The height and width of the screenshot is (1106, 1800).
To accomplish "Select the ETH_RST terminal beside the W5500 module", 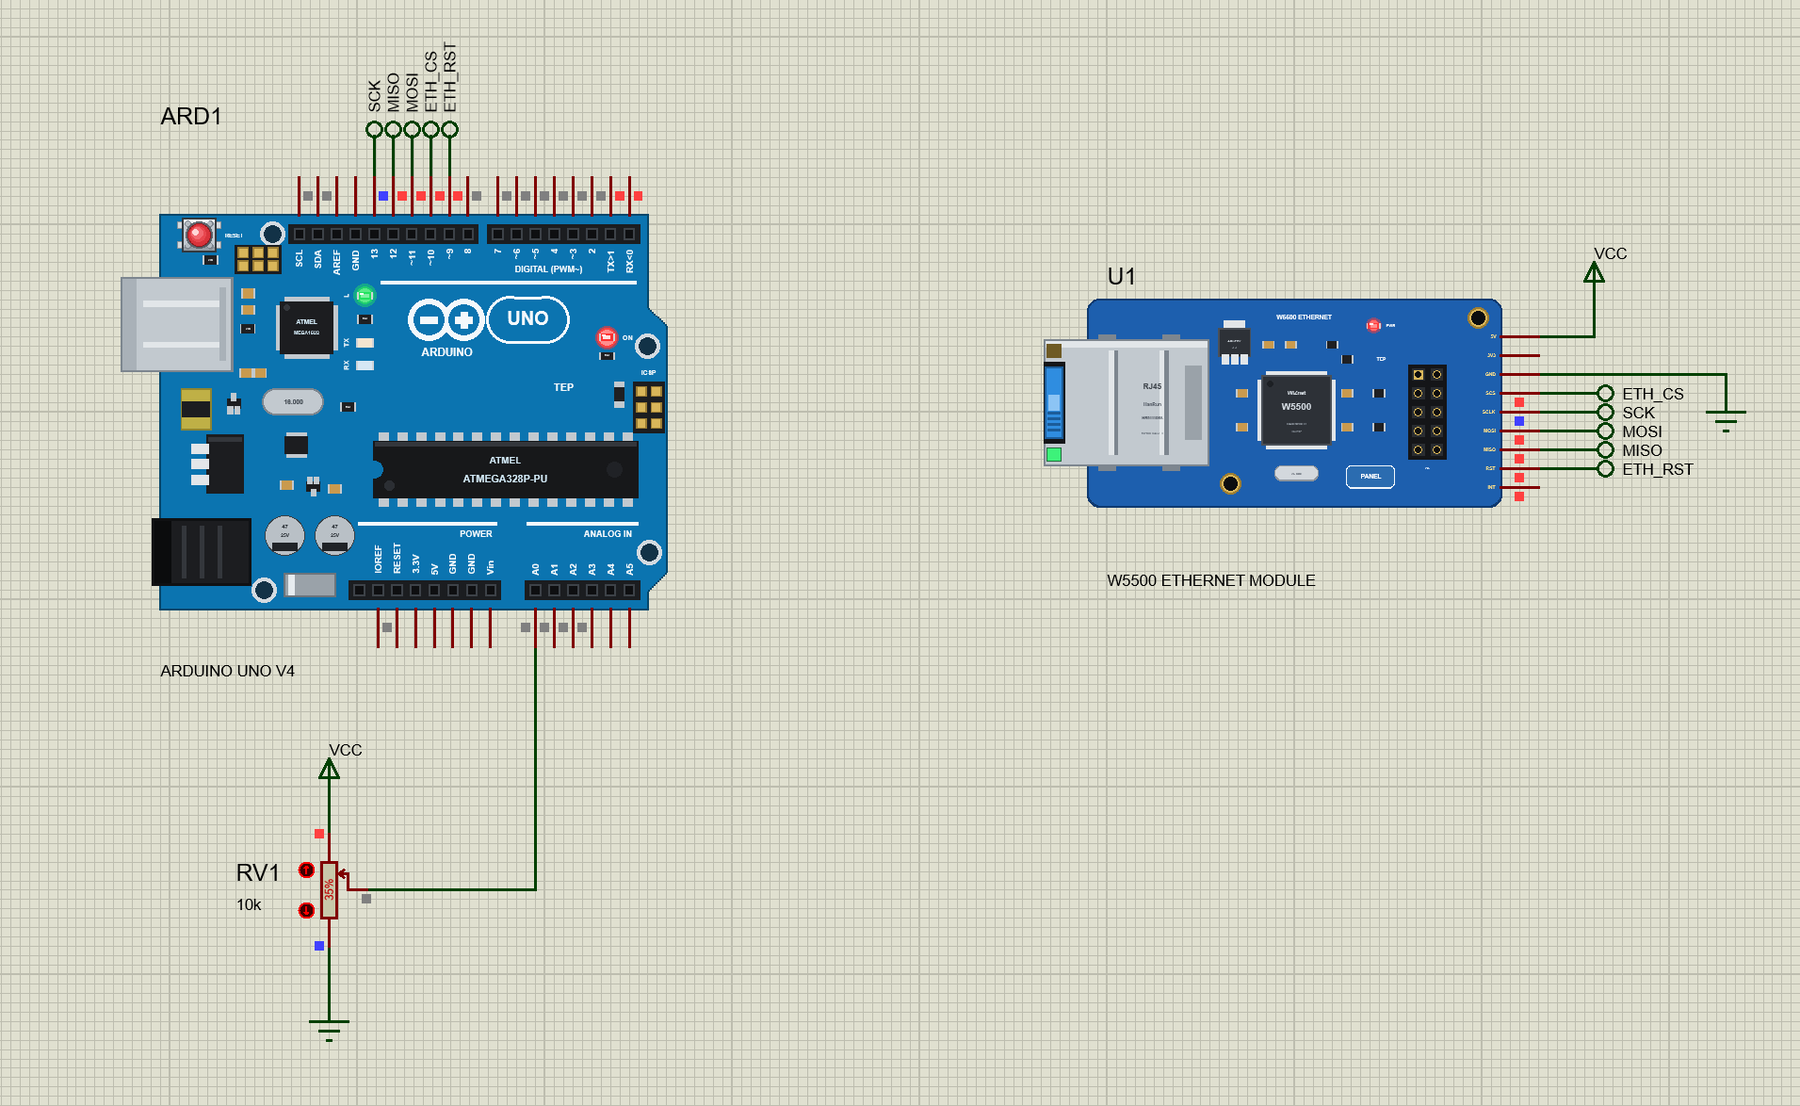I will tap(1605, 469).
